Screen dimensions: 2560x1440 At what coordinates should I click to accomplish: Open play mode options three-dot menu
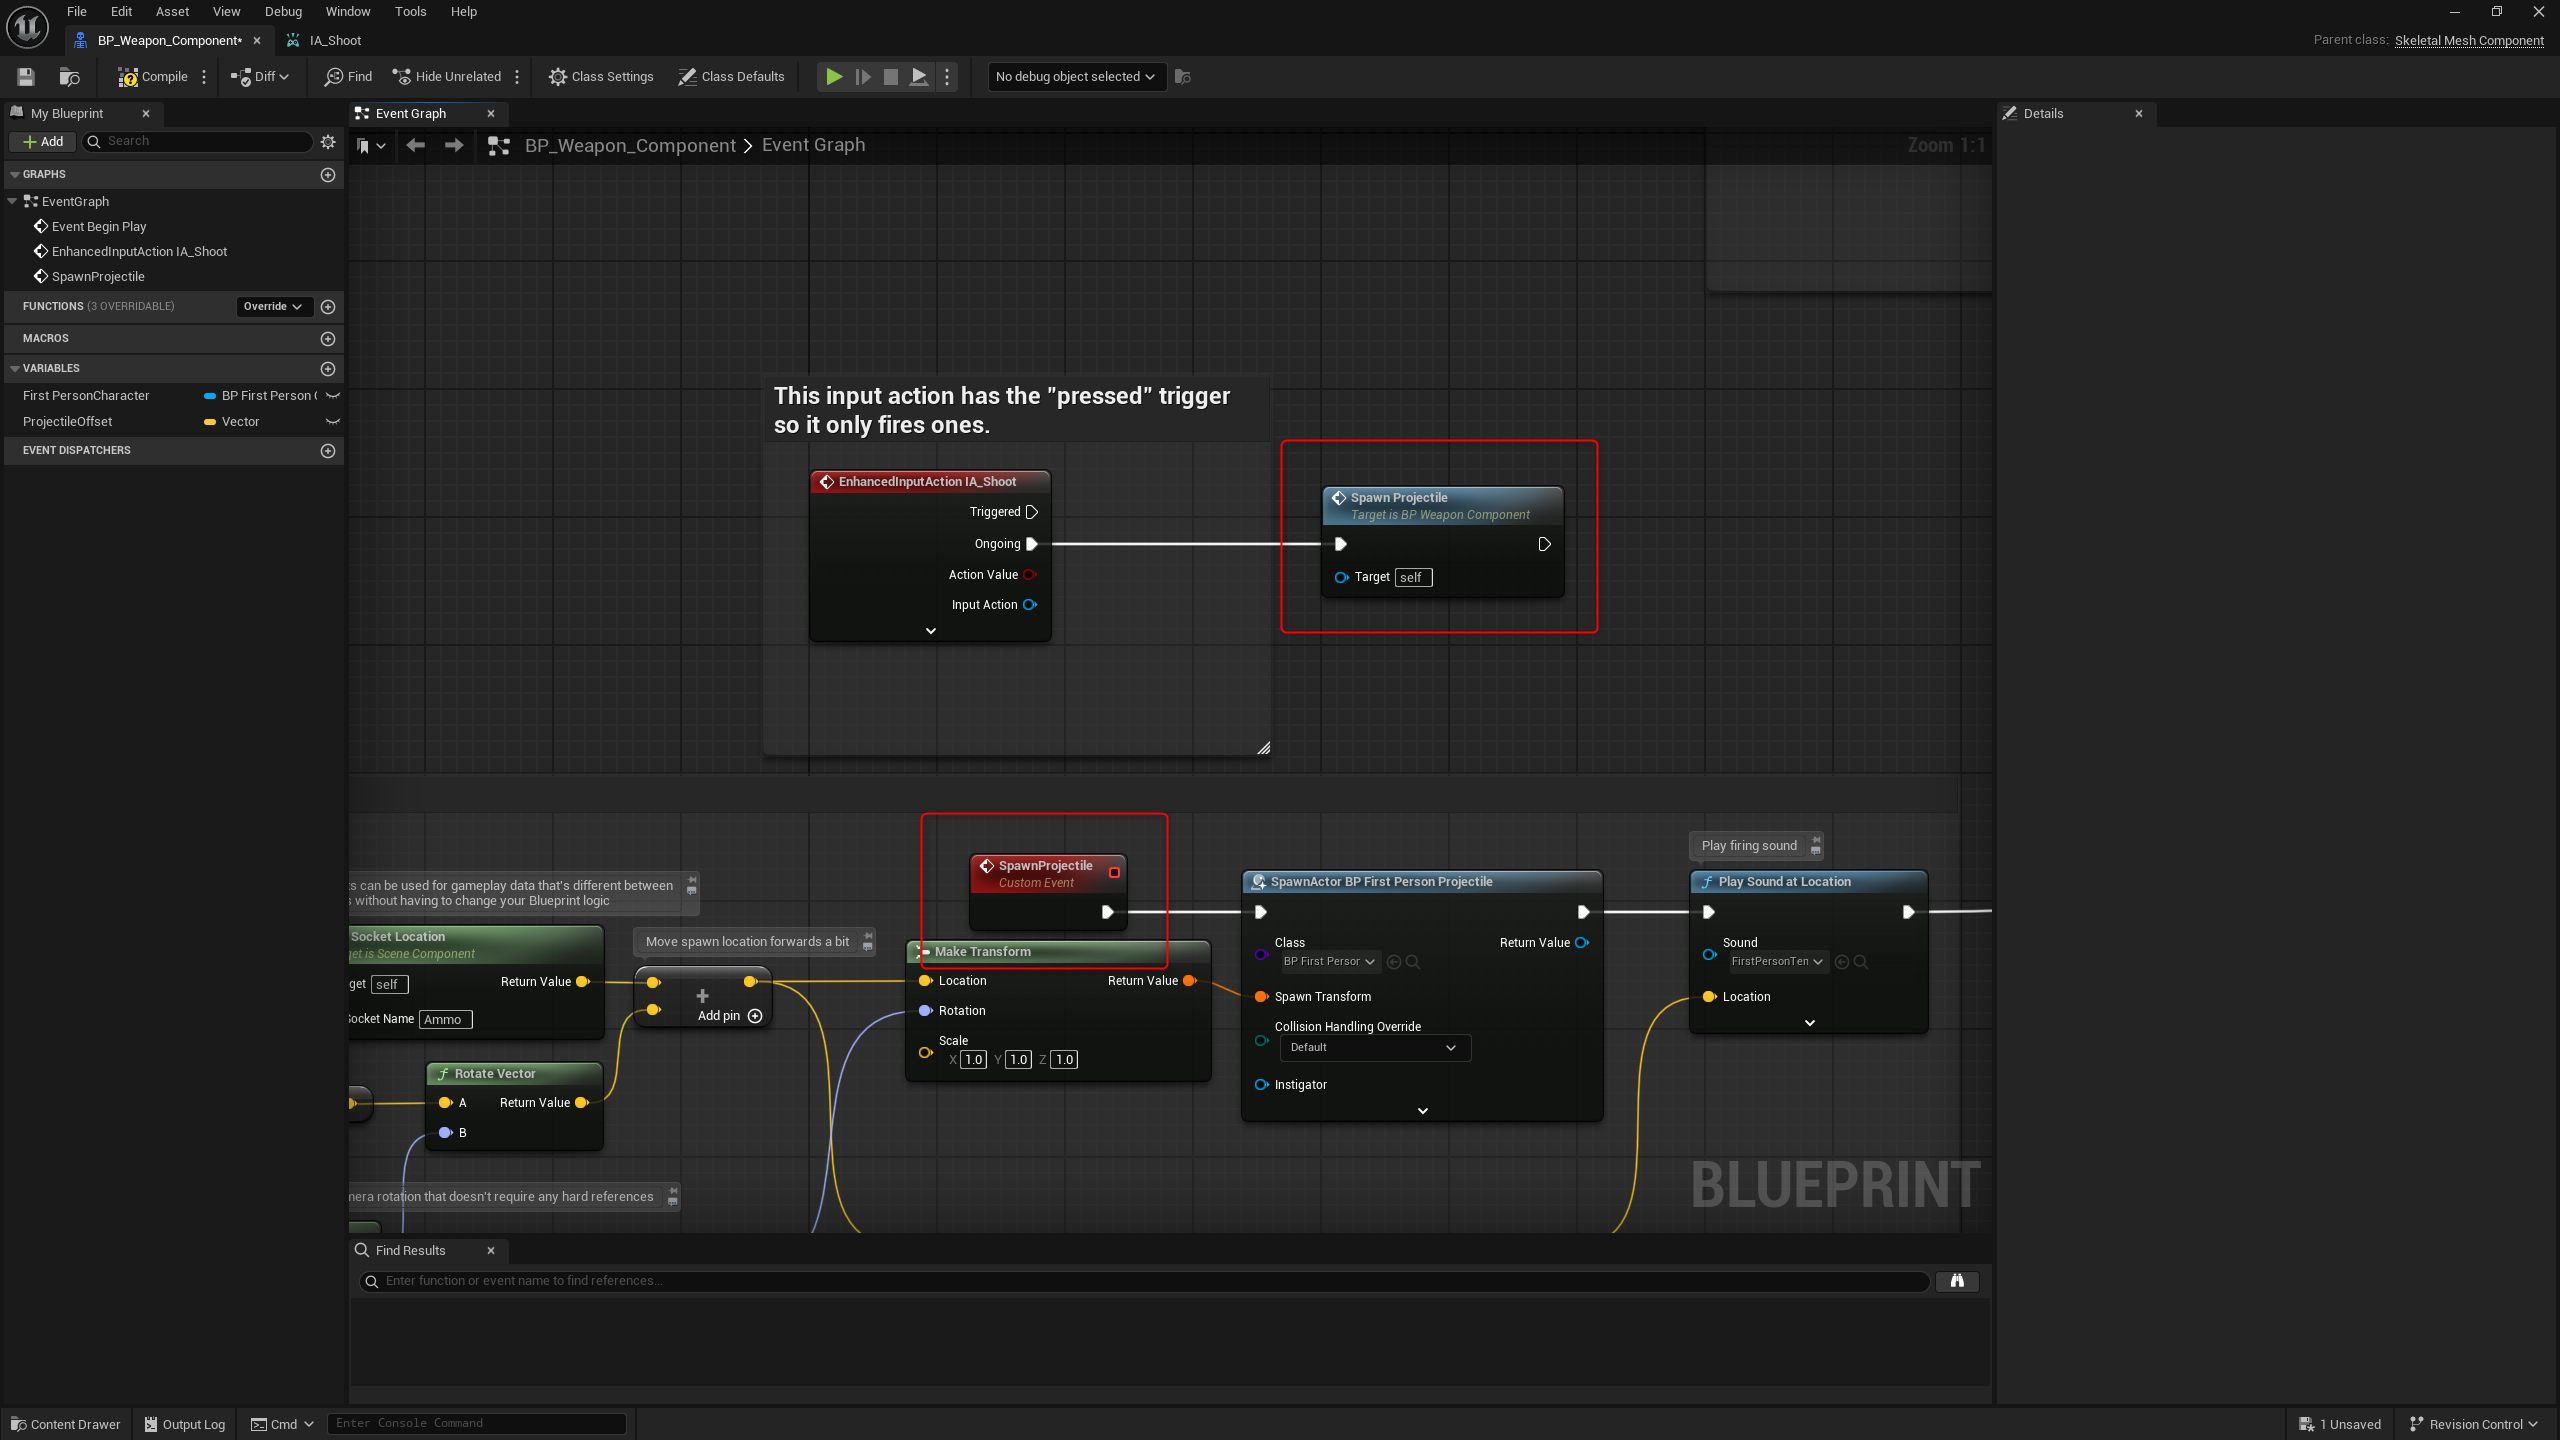947,76
